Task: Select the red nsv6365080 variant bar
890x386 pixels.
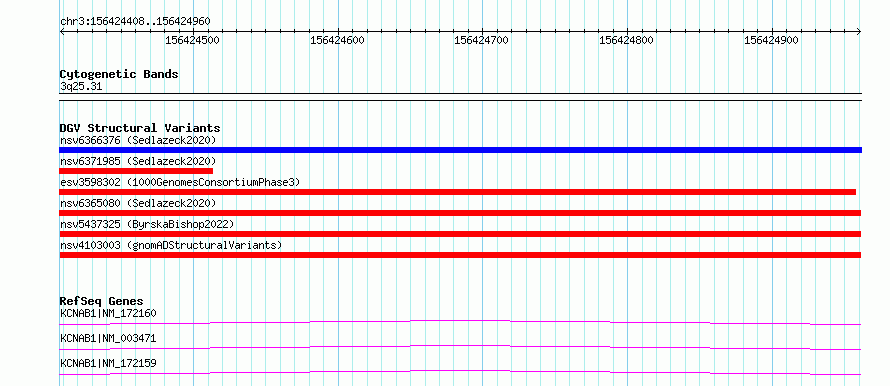Action: [460, 213]
